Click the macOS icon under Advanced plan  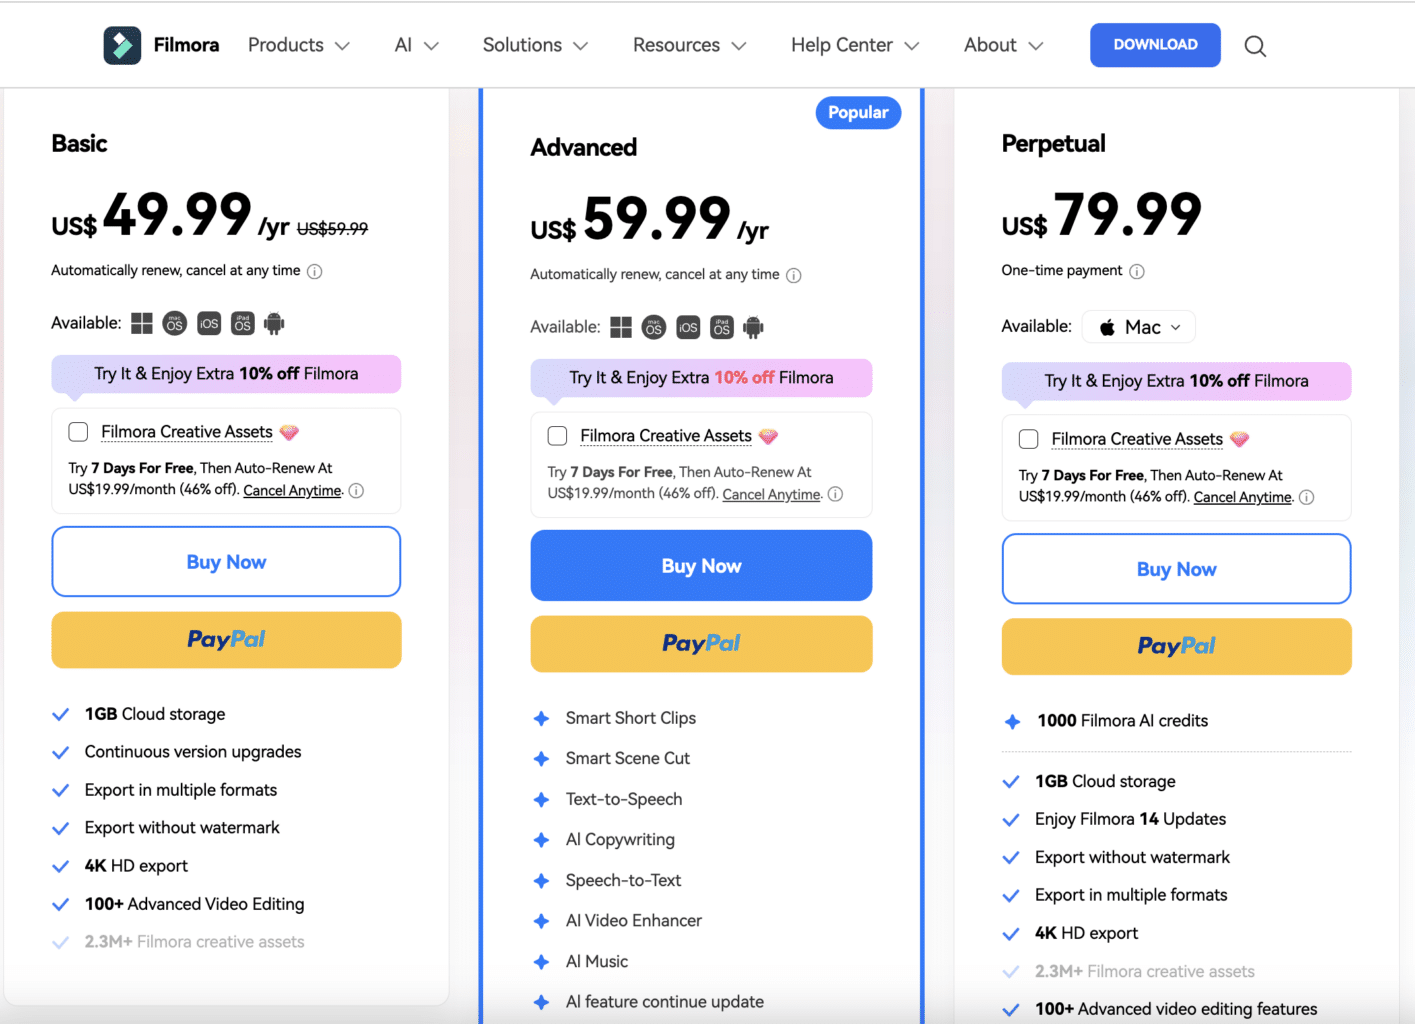[x=654, y=327]
